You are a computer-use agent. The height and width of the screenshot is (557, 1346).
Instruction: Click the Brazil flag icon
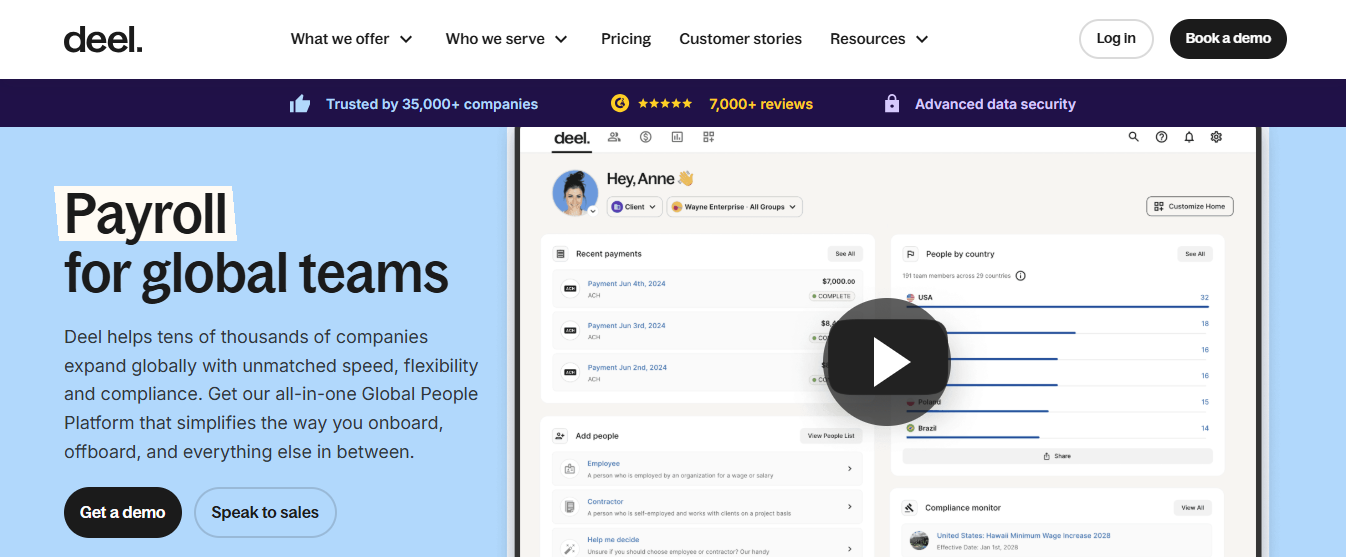(x=910, y=428)
